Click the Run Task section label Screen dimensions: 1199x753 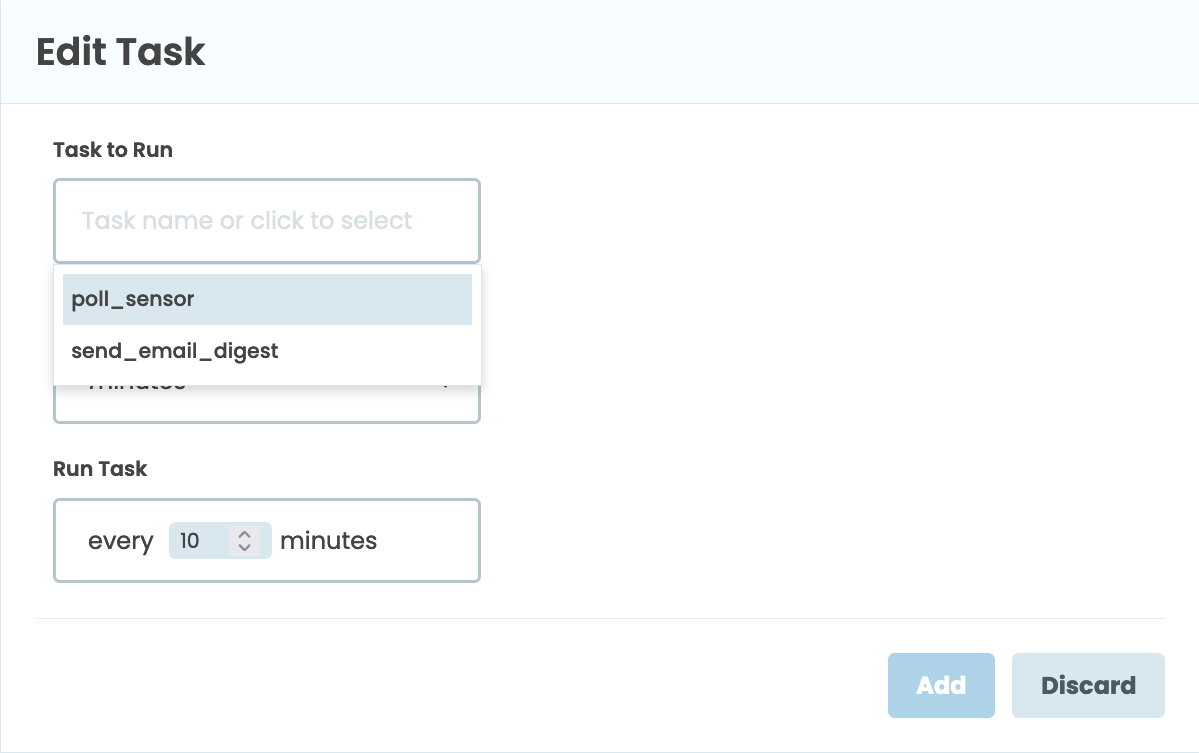pos(100,468)
